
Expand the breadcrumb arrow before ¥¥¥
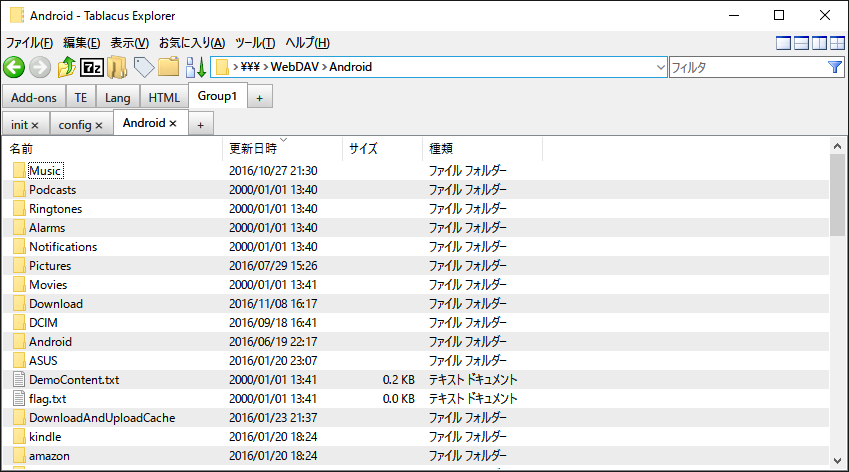coord(236,67)
